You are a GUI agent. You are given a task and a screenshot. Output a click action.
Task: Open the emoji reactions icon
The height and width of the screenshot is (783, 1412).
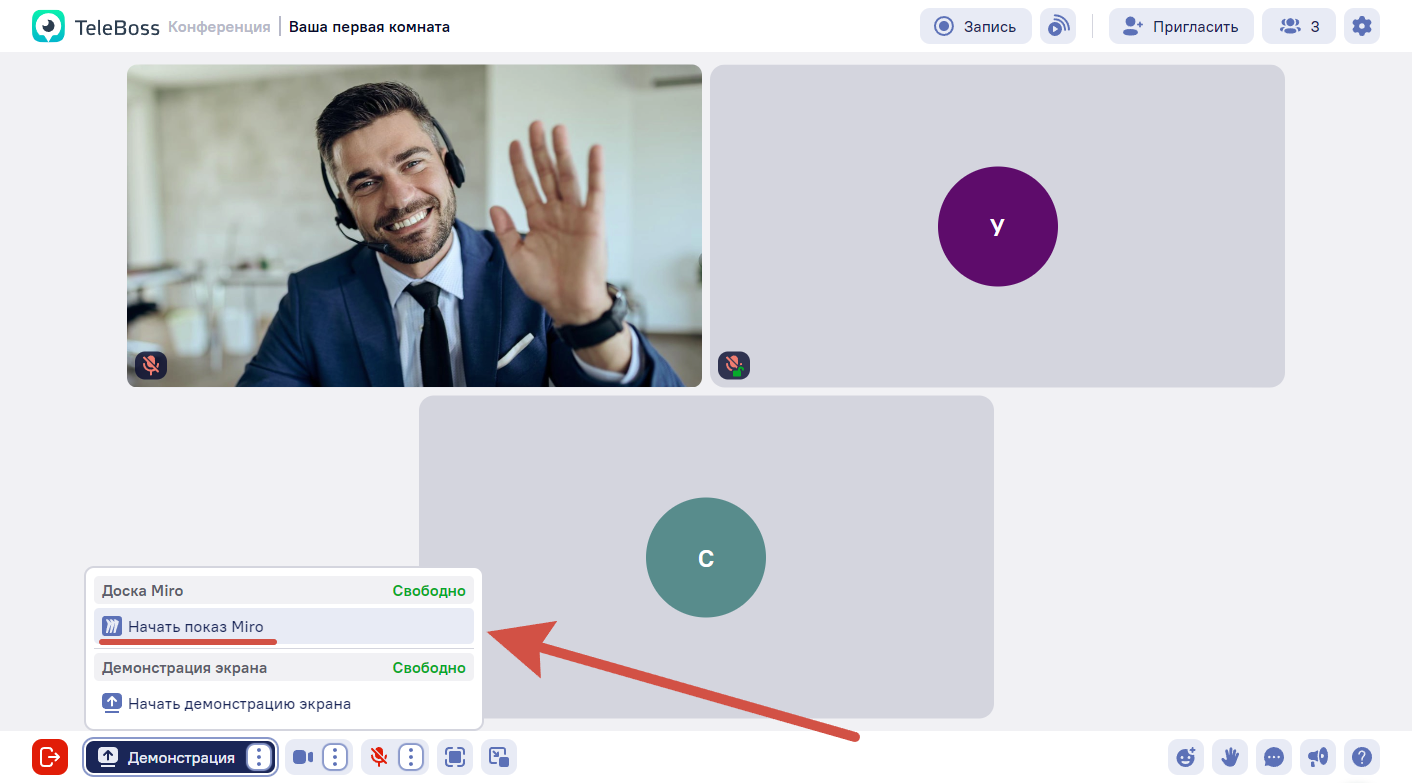tap(1186, 757)
